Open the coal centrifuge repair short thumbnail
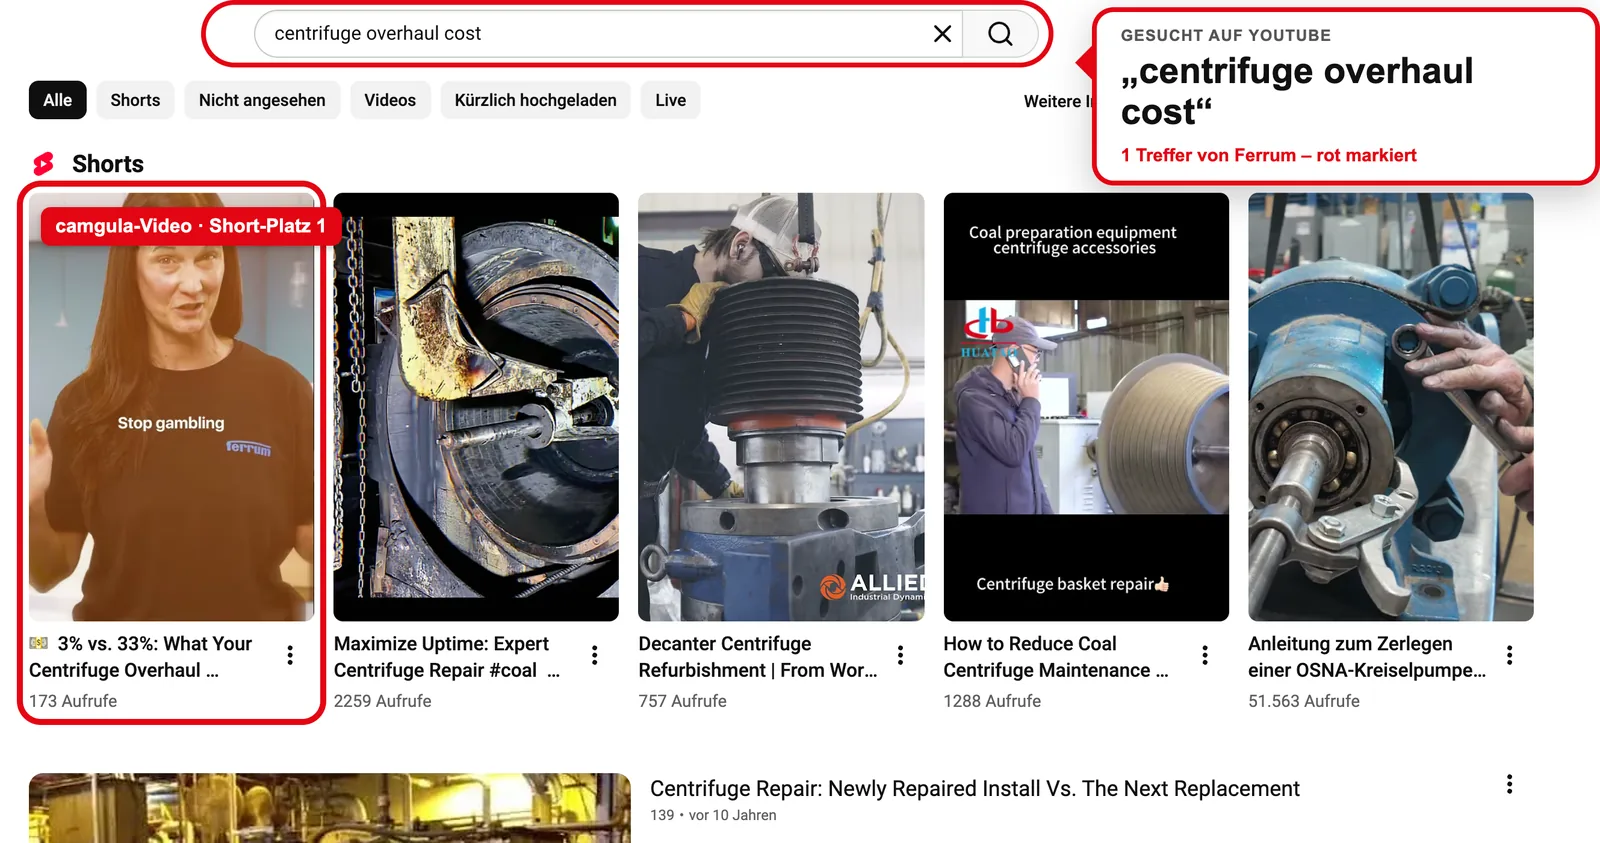1600x843 pixels. (x=476, y=407)
